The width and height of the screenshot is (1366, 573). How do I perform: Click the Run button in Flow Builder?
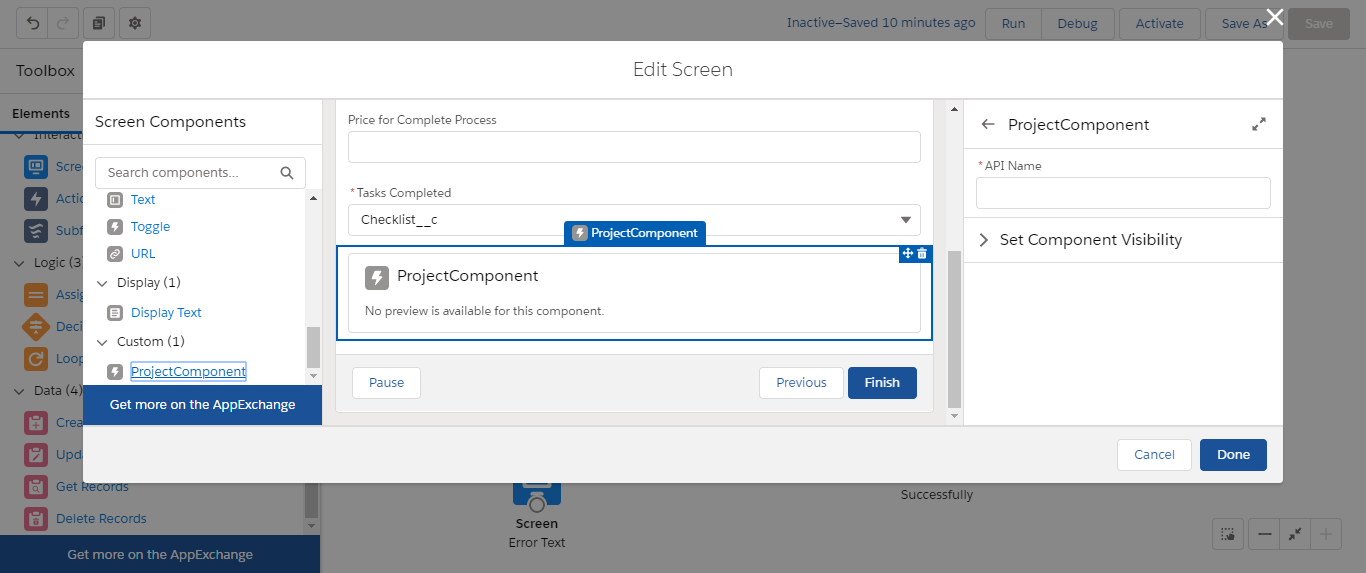(x=1013, y=23)
